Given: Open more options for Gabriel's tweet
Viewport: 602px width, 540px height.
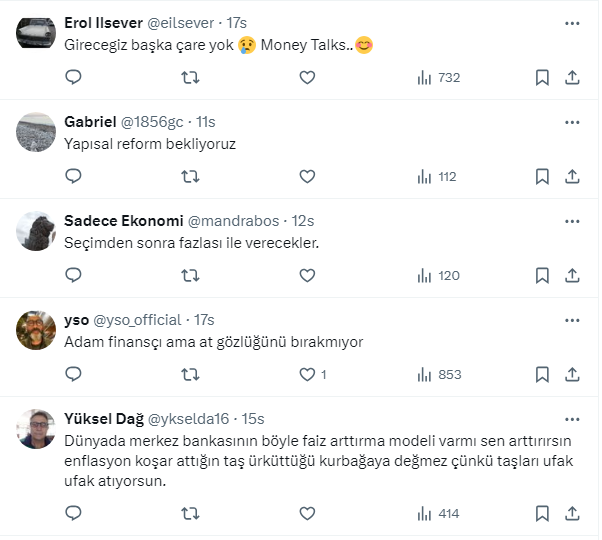Looking at the screenshot, I should pos(572,122).
